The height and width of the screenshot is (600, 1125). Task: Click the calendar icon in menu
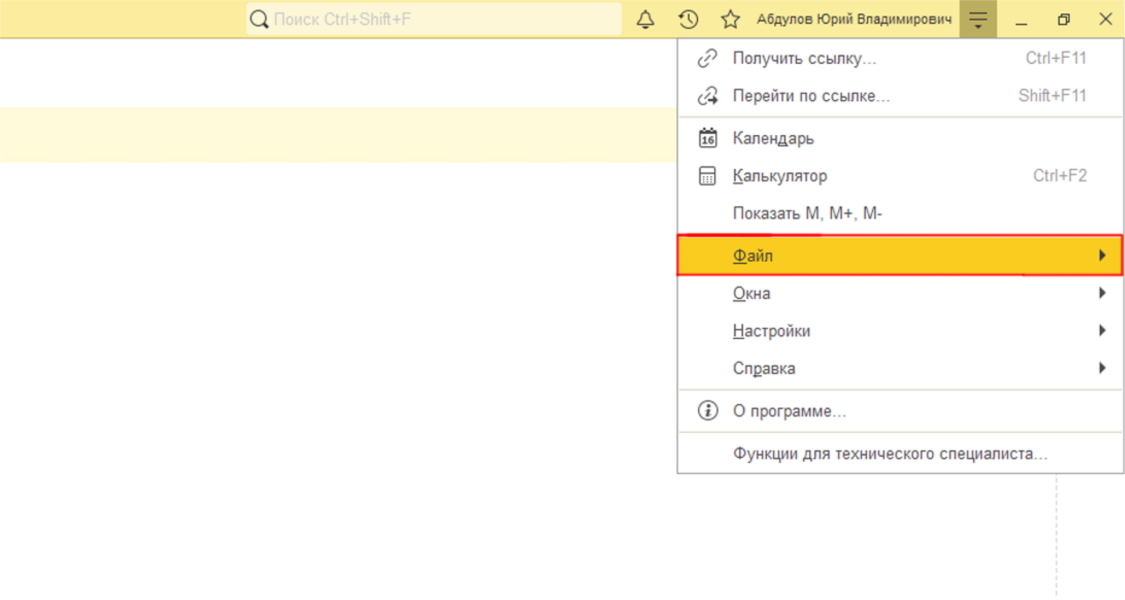(707, 138)
